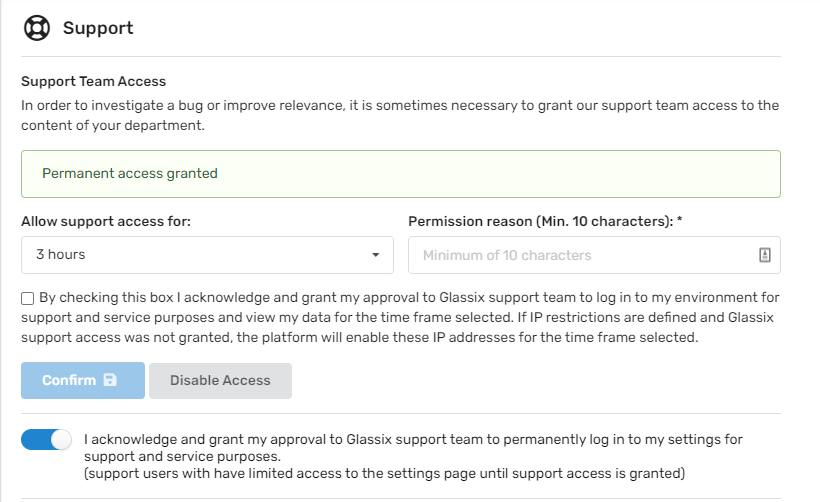Toggle the permanent support access switch
820x502 pixels.
[x=47, y=440]
